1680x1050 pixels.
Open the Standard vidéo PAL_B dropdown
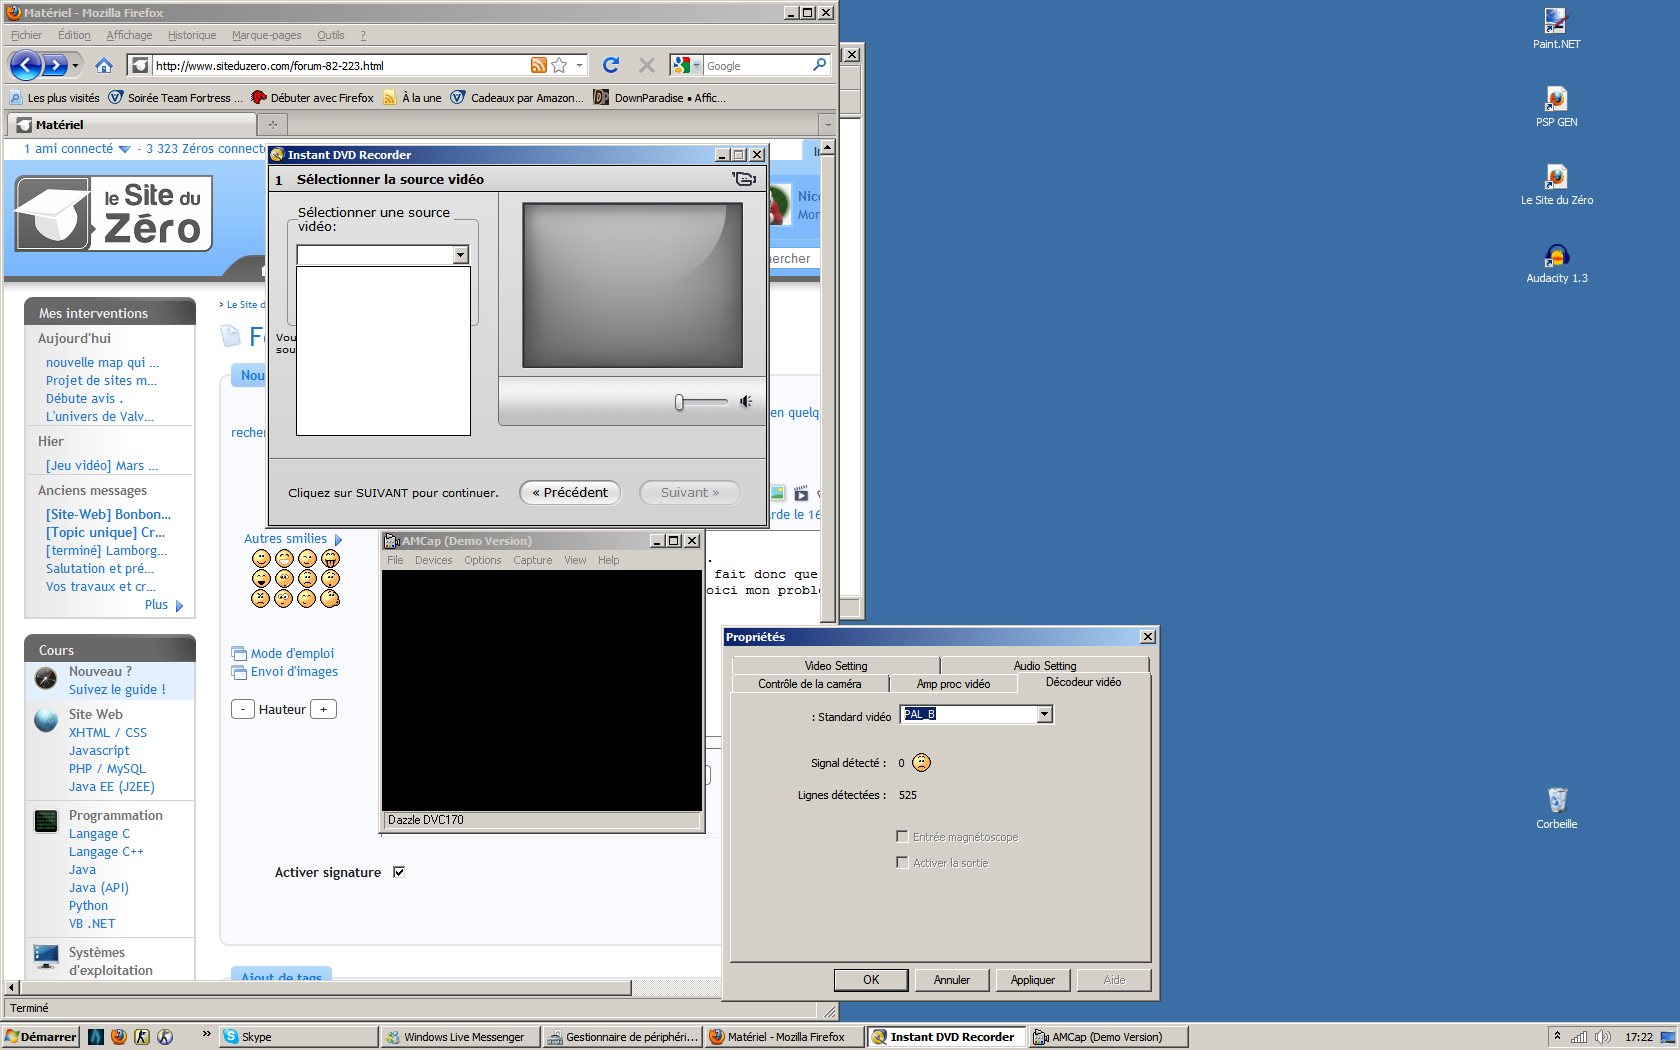point(1044,714)
